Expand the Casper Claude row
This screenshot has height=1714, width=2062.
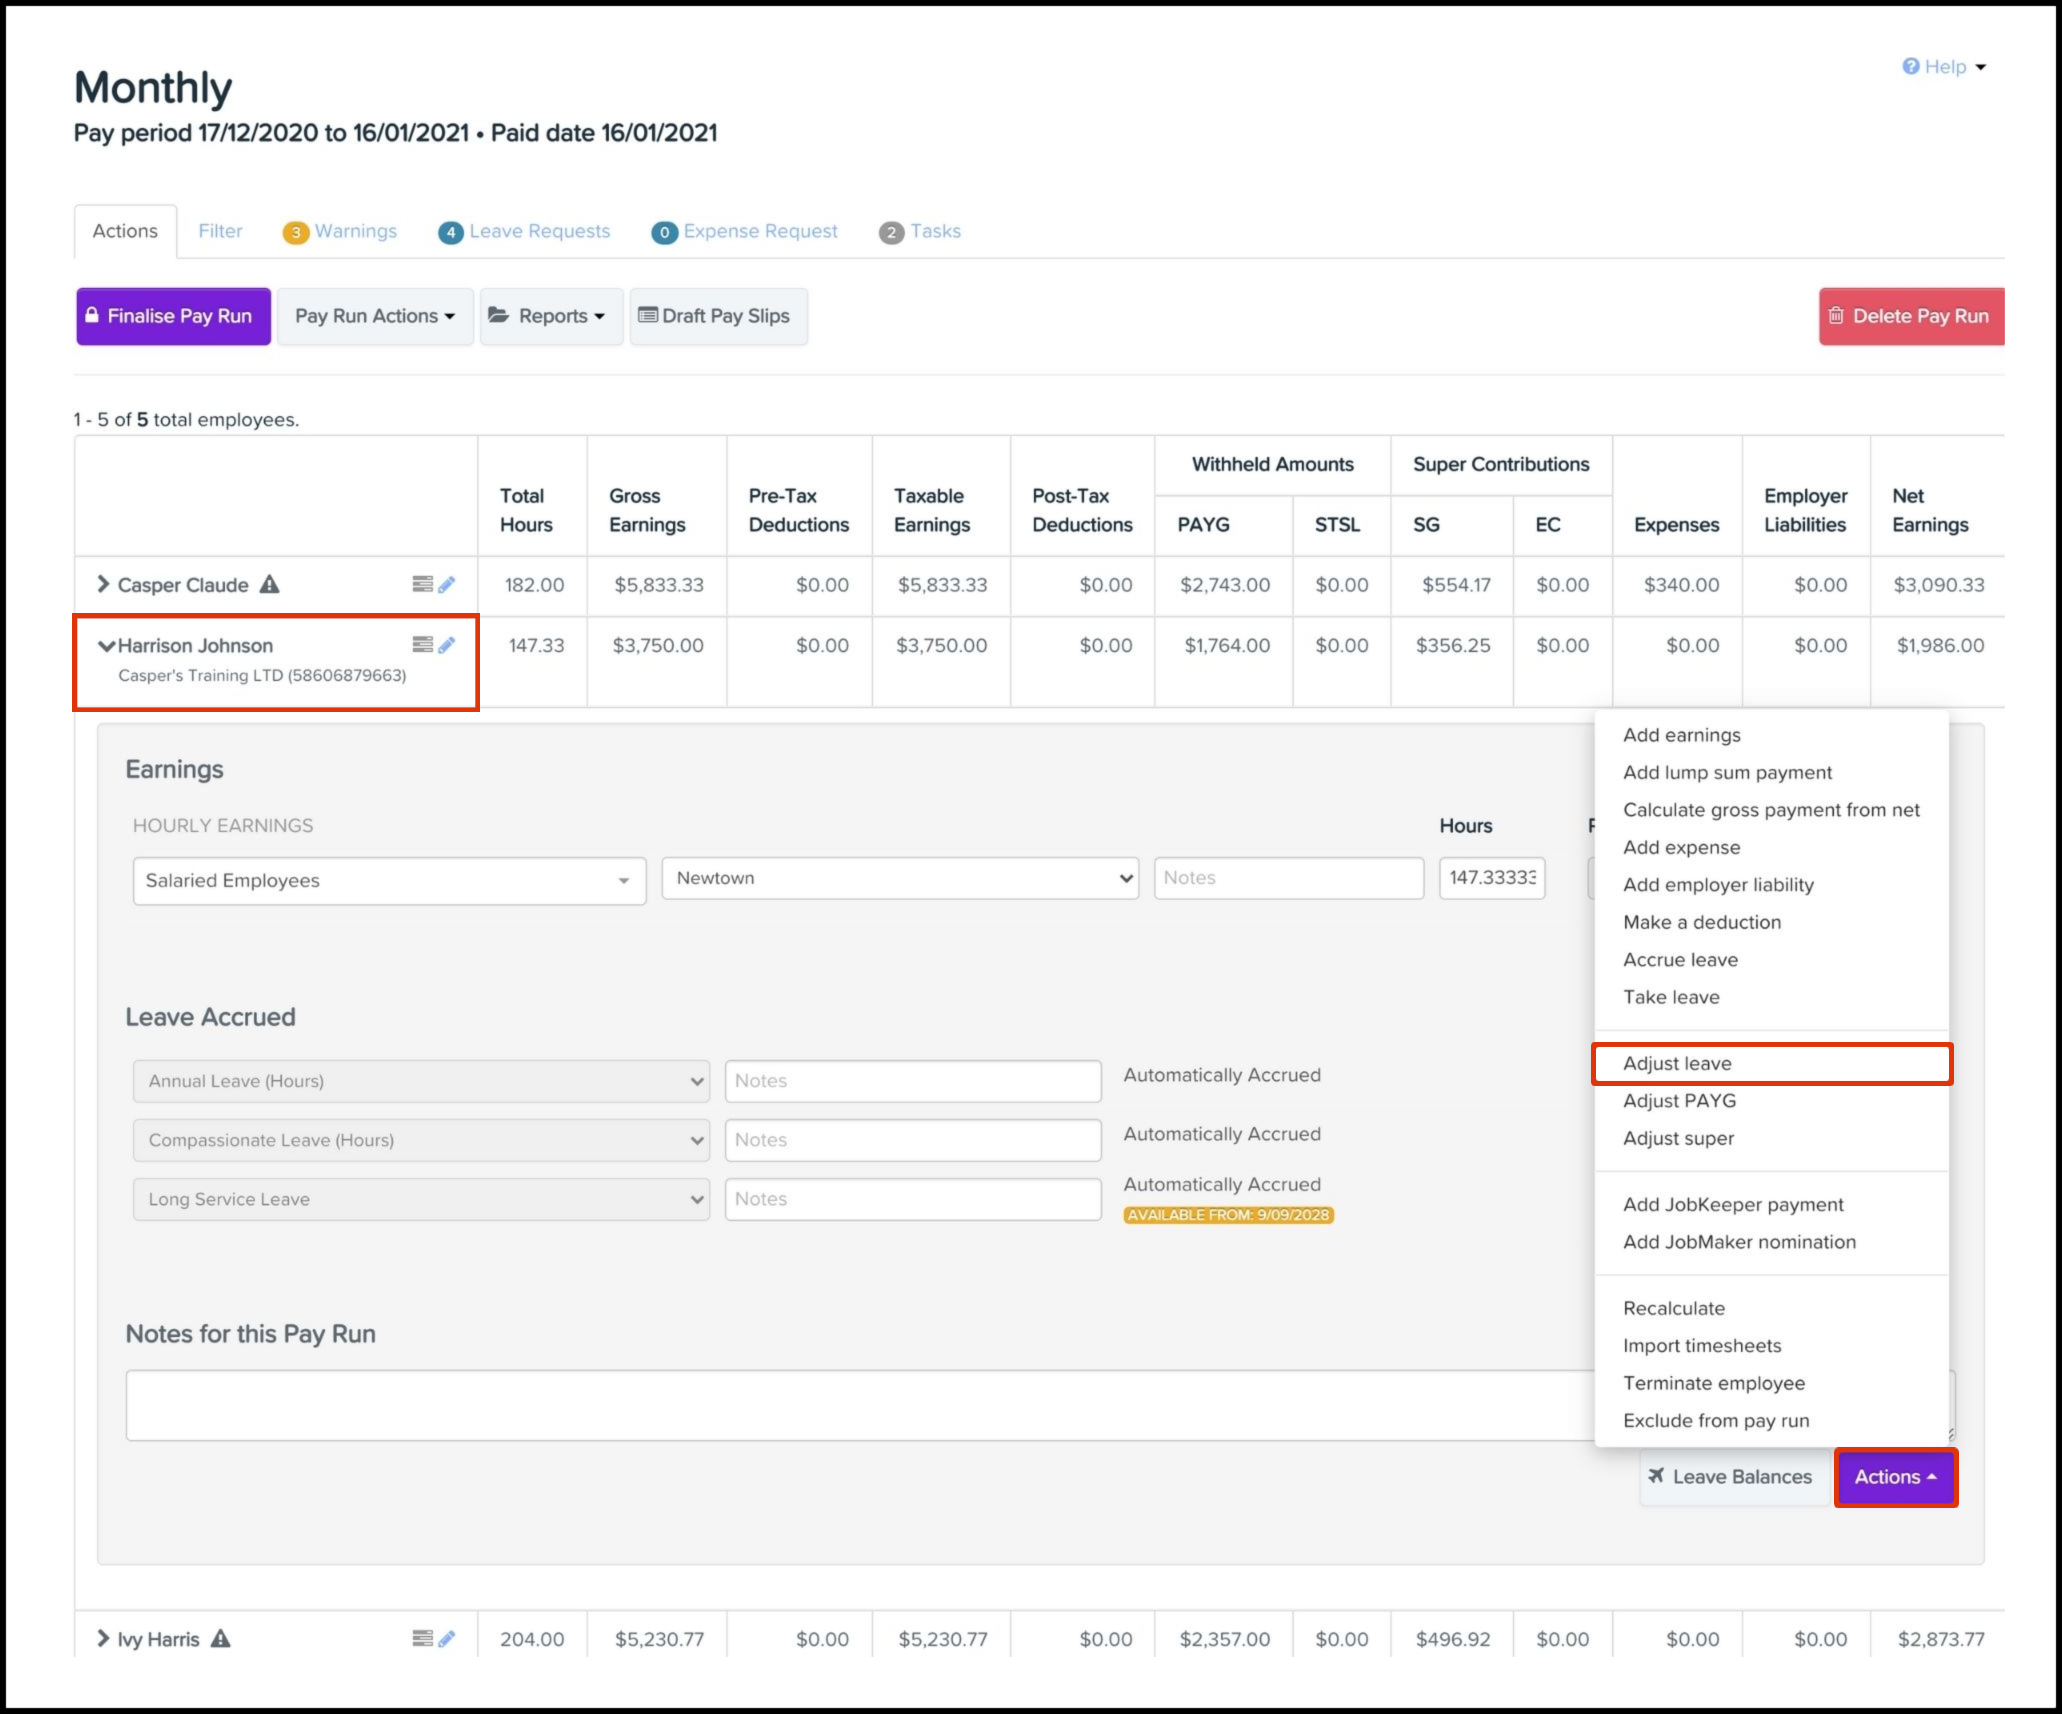pos(103,584)
